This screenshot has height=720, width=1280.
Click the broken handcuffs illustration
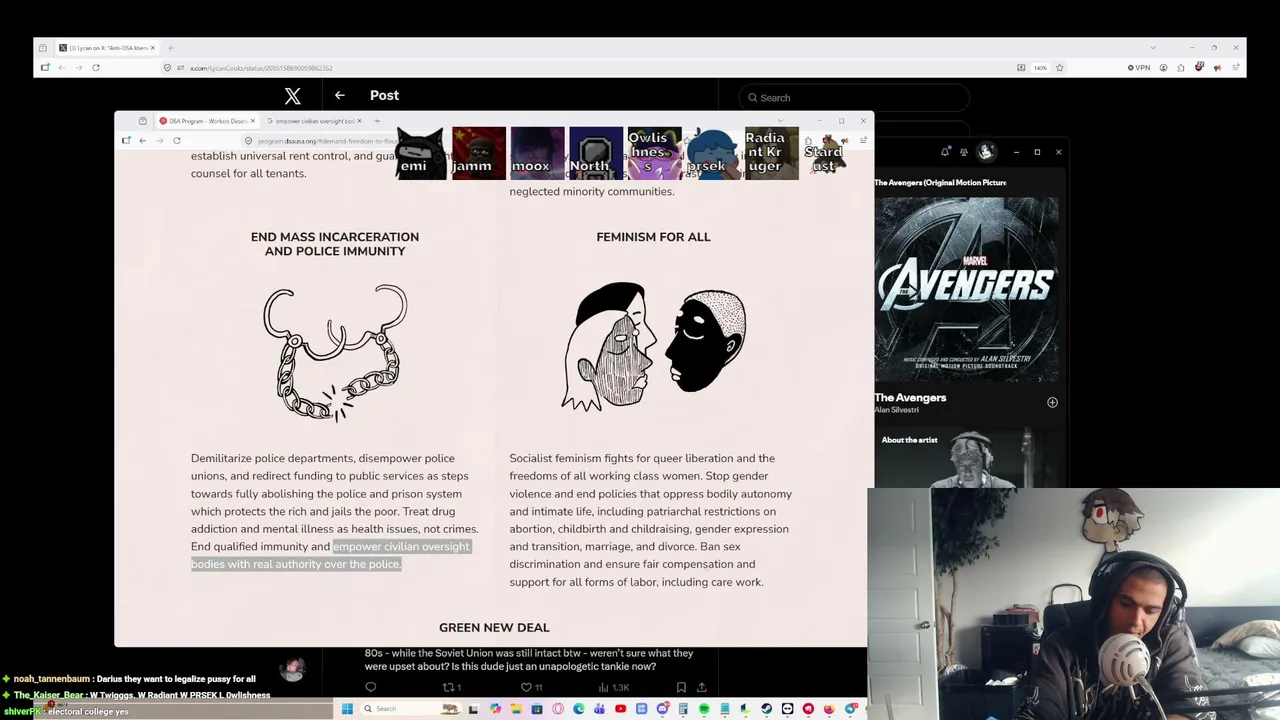pyautogui.click(x=336, y=352)
